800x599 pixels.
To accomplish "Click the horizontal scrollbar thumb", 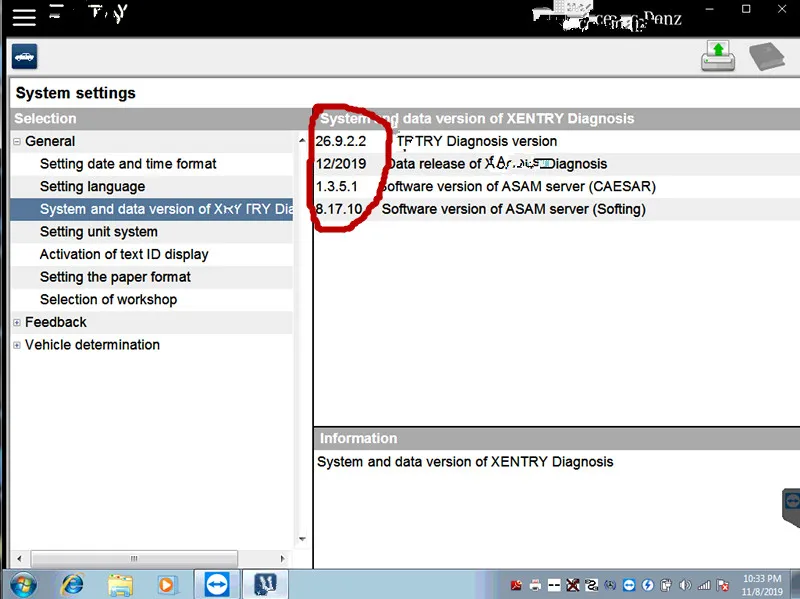I will [x=134, y=559].
